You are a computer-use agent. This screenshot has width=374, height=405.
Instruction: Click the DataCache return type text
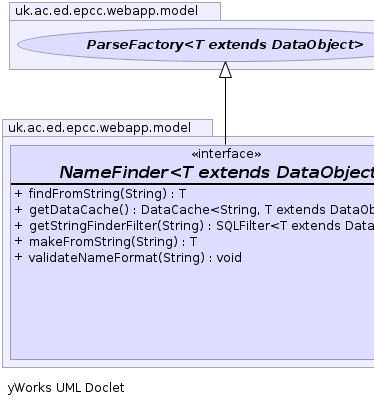point(175,210)
